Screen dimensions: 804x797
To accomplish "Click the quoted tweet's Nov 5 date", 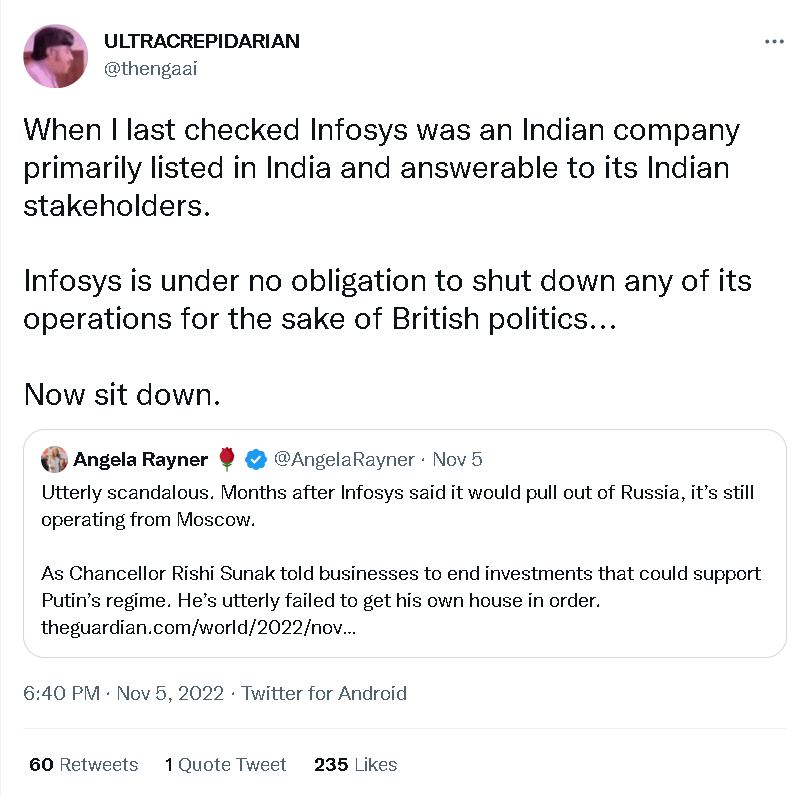I will pyautogui.click(x=458, y=459).
